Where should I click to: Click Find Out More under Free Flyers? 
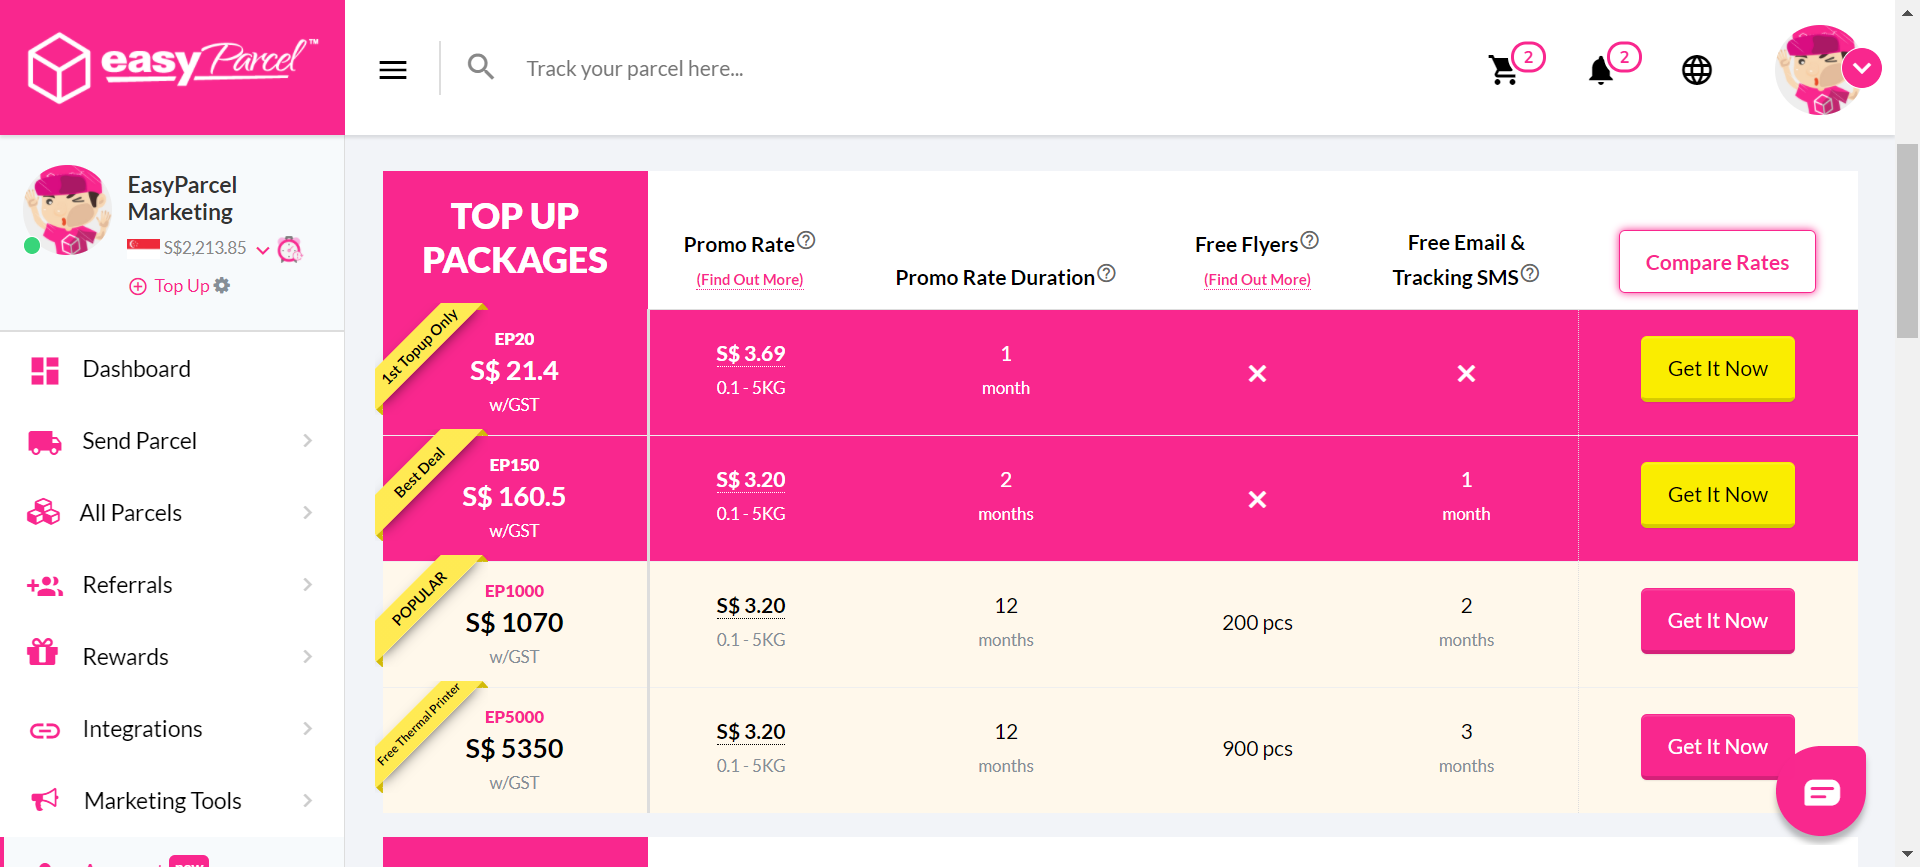(1257, 280)
